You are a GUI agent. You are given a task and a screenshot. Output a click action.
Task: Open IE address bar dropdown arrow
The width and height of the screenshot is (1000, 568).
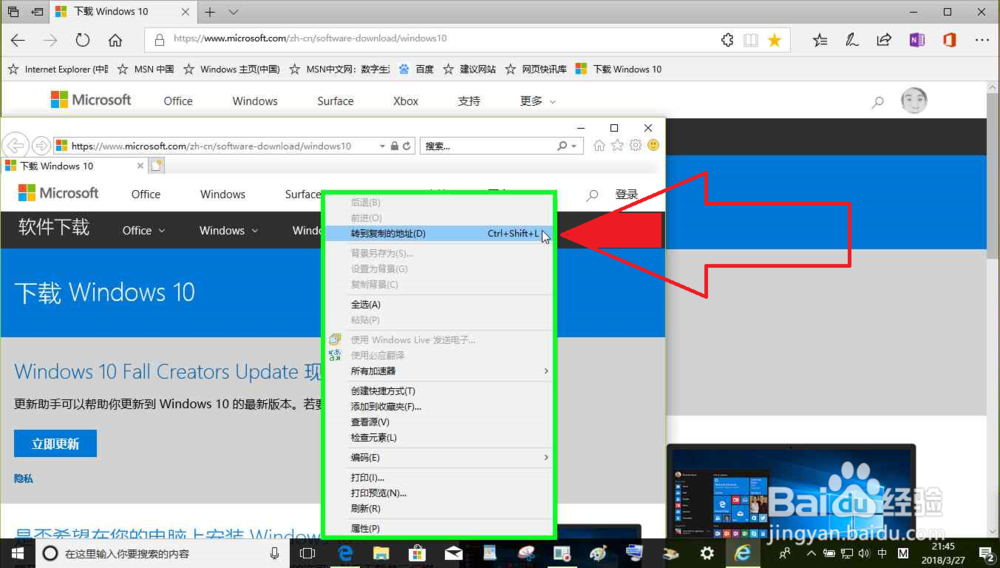click(x=382, y=146)
